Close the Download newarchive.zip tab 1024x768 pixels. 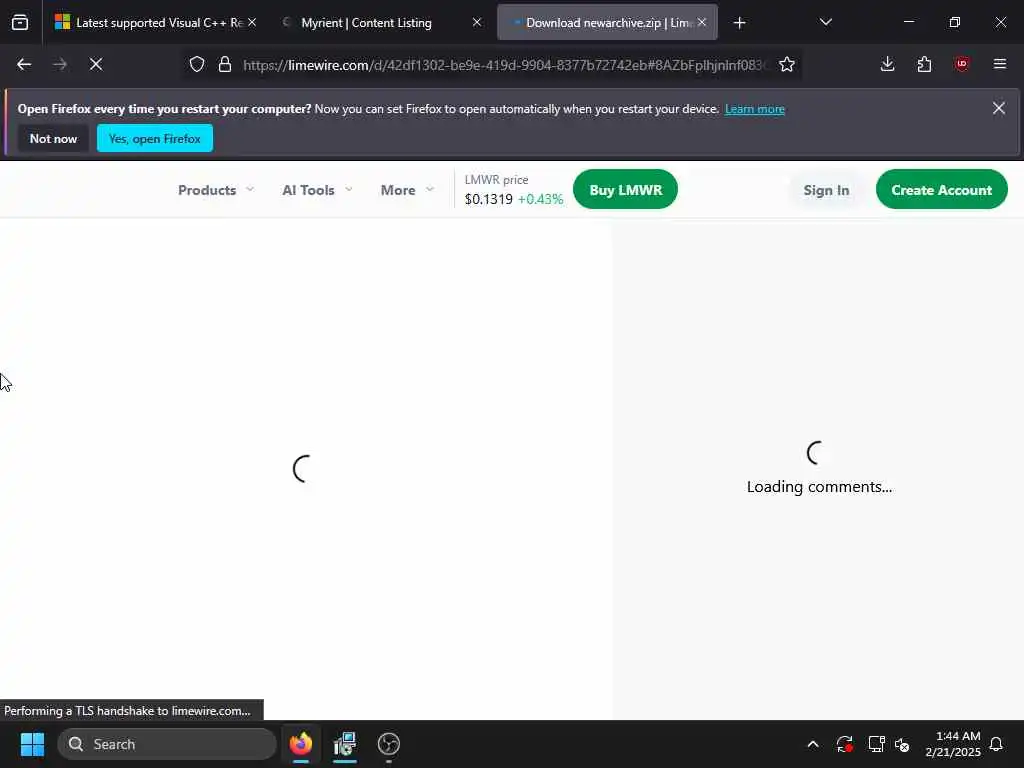pos(702,22)
